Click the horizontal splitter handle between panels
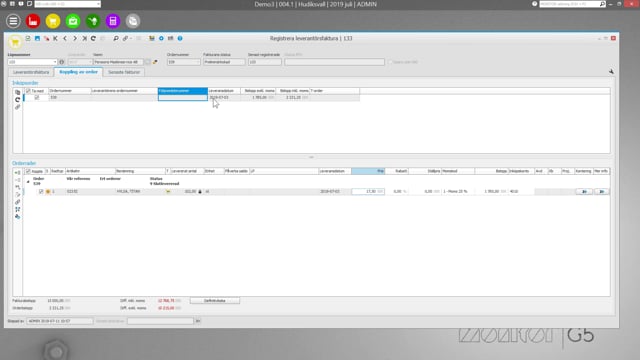Viewport: 640px width, 360px height. click(311, 157)
